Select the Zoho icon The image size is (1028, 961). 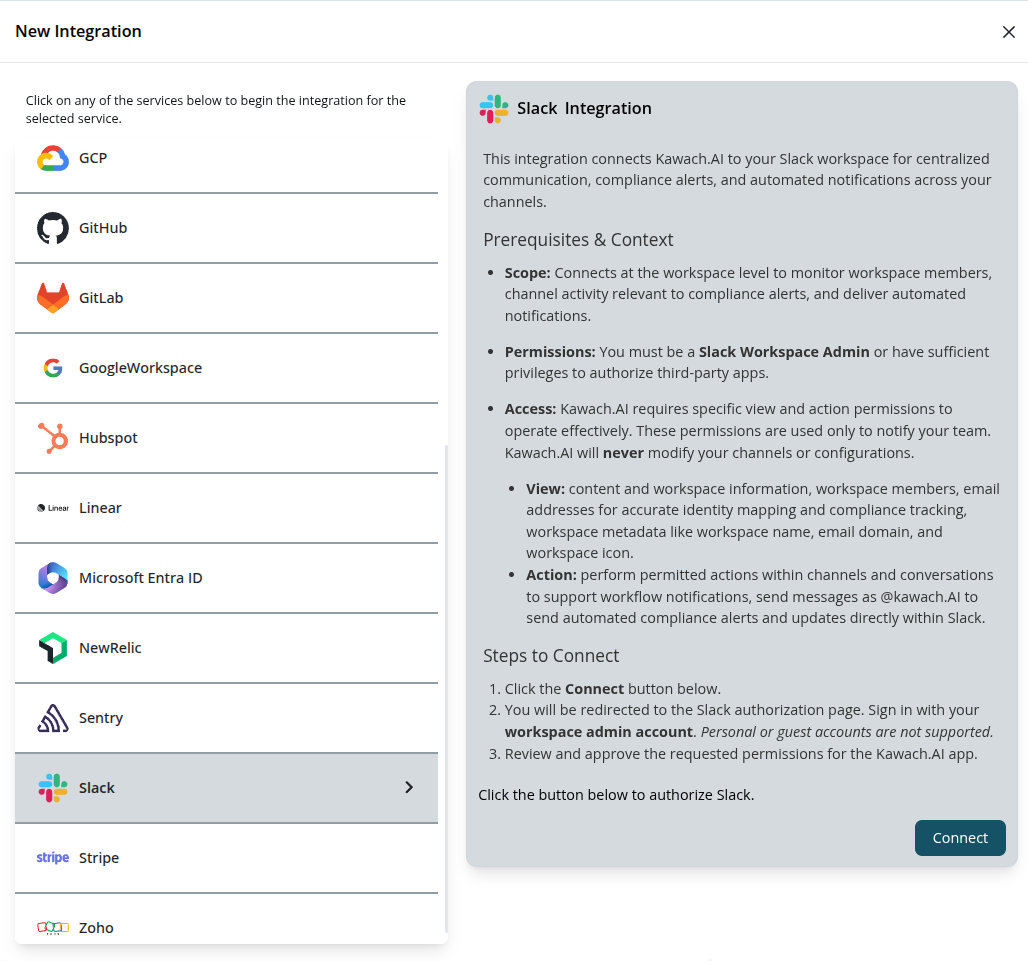coord(52,927)
